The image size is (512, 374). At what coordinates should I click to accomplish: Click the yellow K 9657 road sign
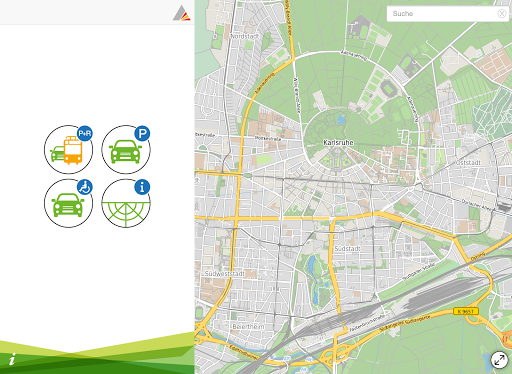point(466,311)
